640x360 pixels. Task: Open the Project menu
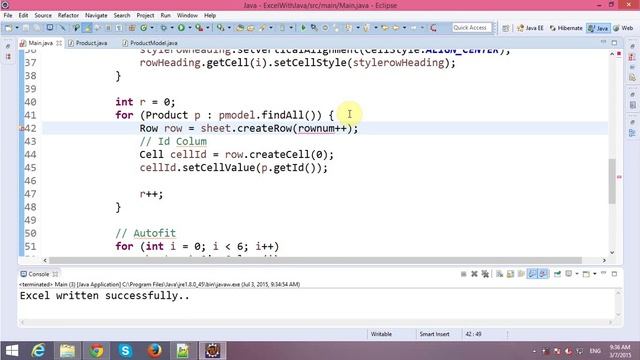pos(145,16)
